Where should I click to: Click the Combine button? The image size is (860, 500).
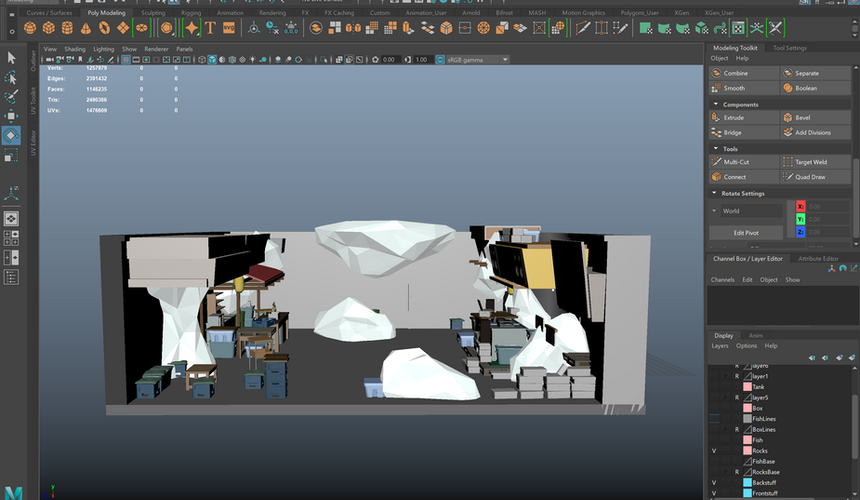744,73
